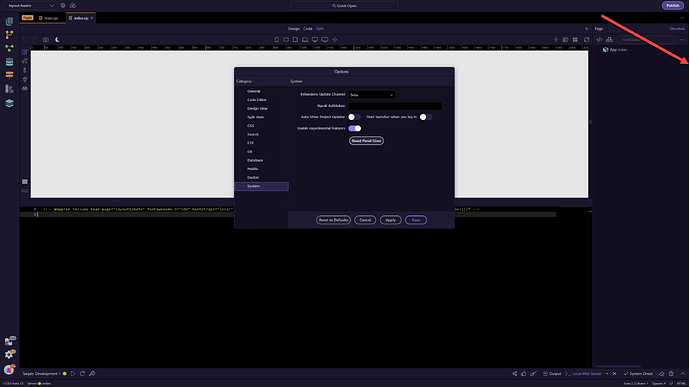The height and width of the screenshot is (387, 690).
Task: Click the Reset Panel Sizes button
Action: coord(366,141)
